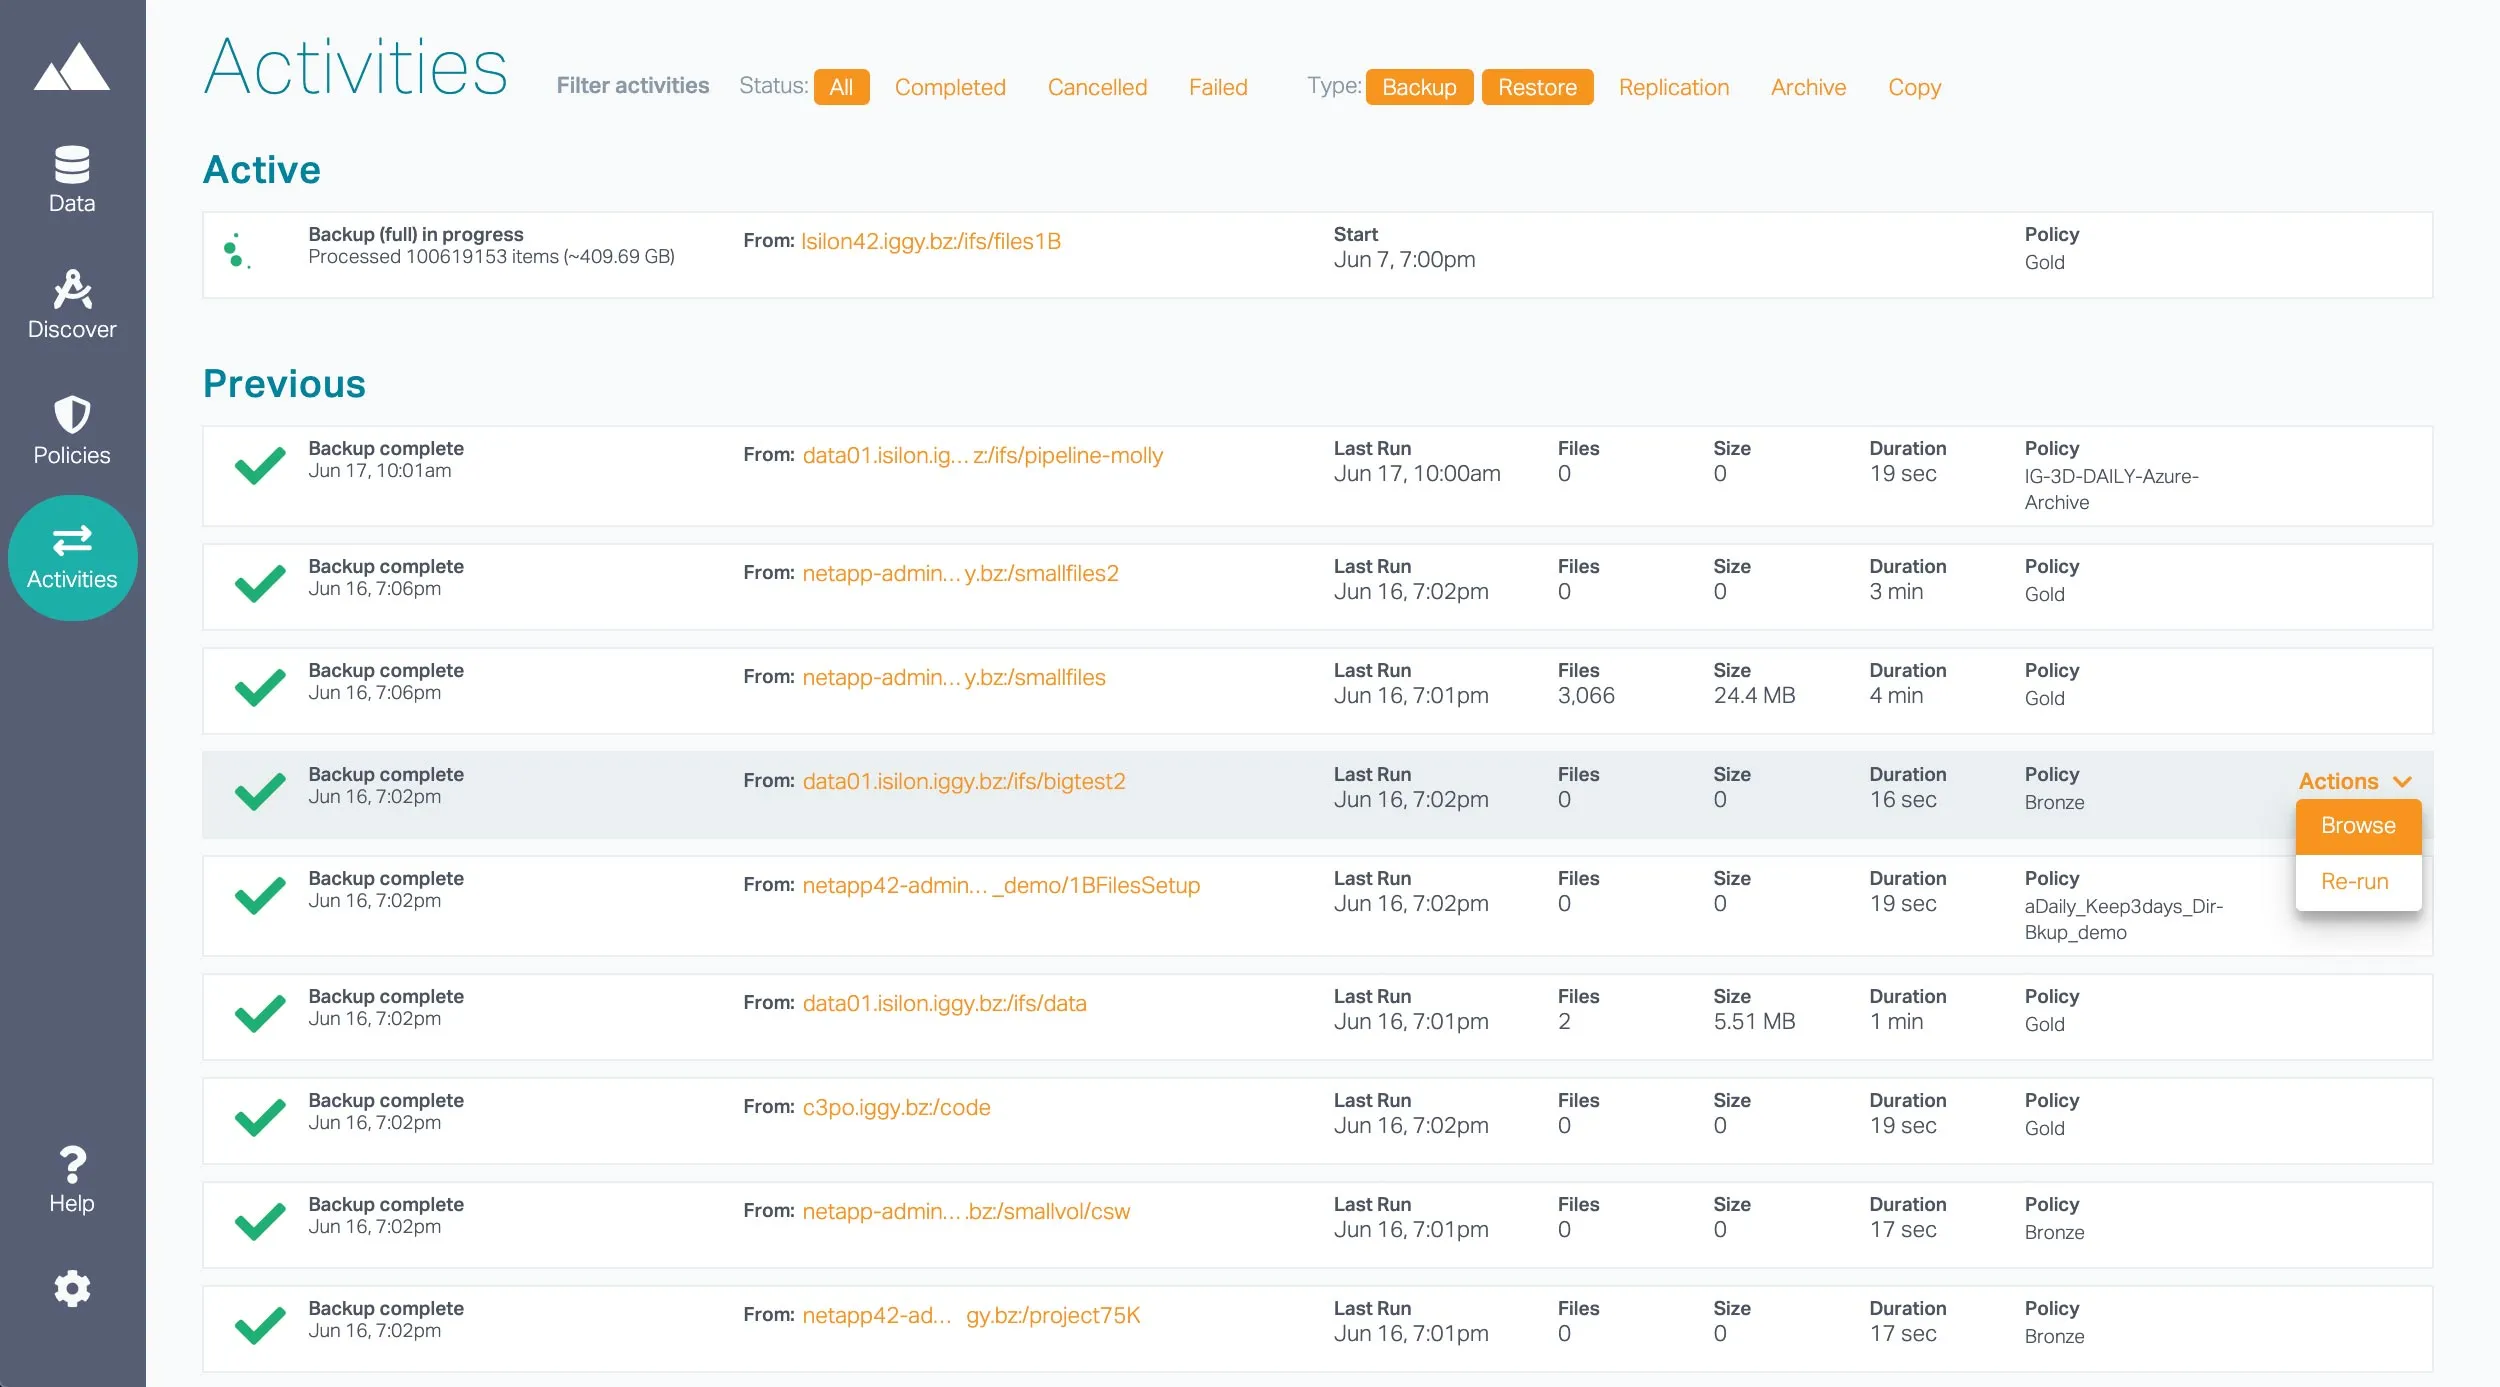Image resolution: width=2500 pixels, height=1387 pixels.
Task: Open the smallvol/csw source link
Action: pyautogui.click(x=966, y=1211)
